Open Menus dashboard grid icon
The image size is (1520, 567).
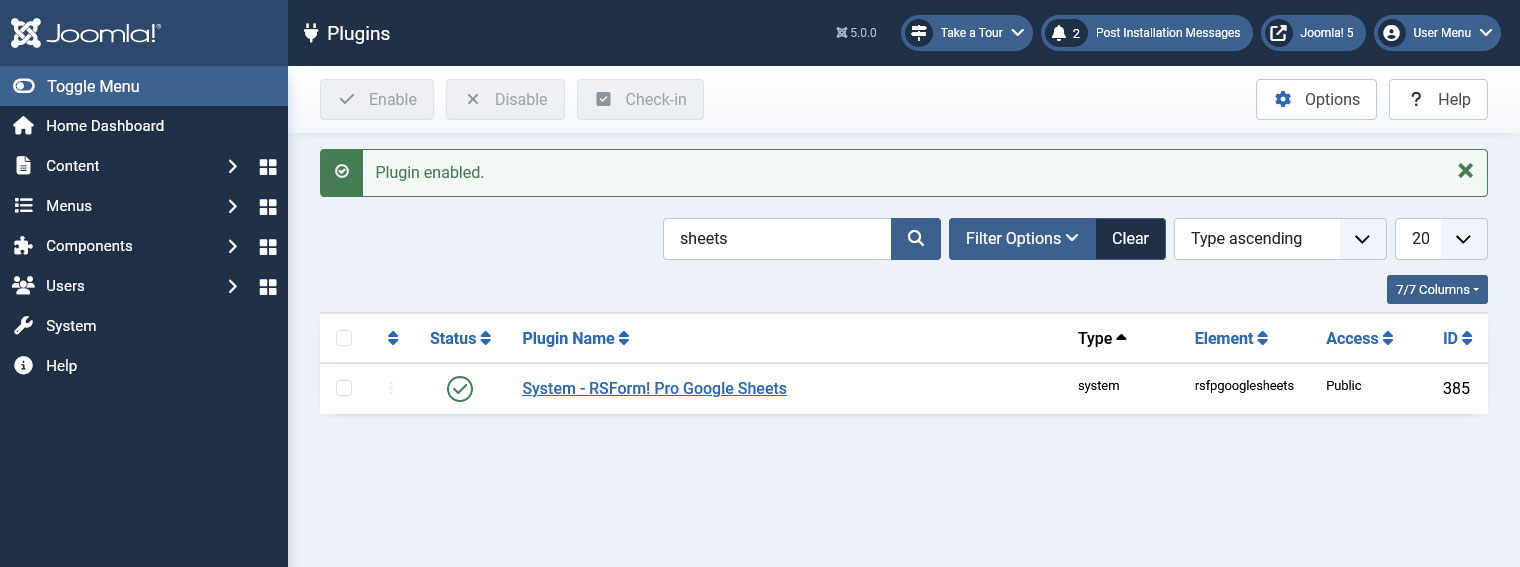pos(268,206)
